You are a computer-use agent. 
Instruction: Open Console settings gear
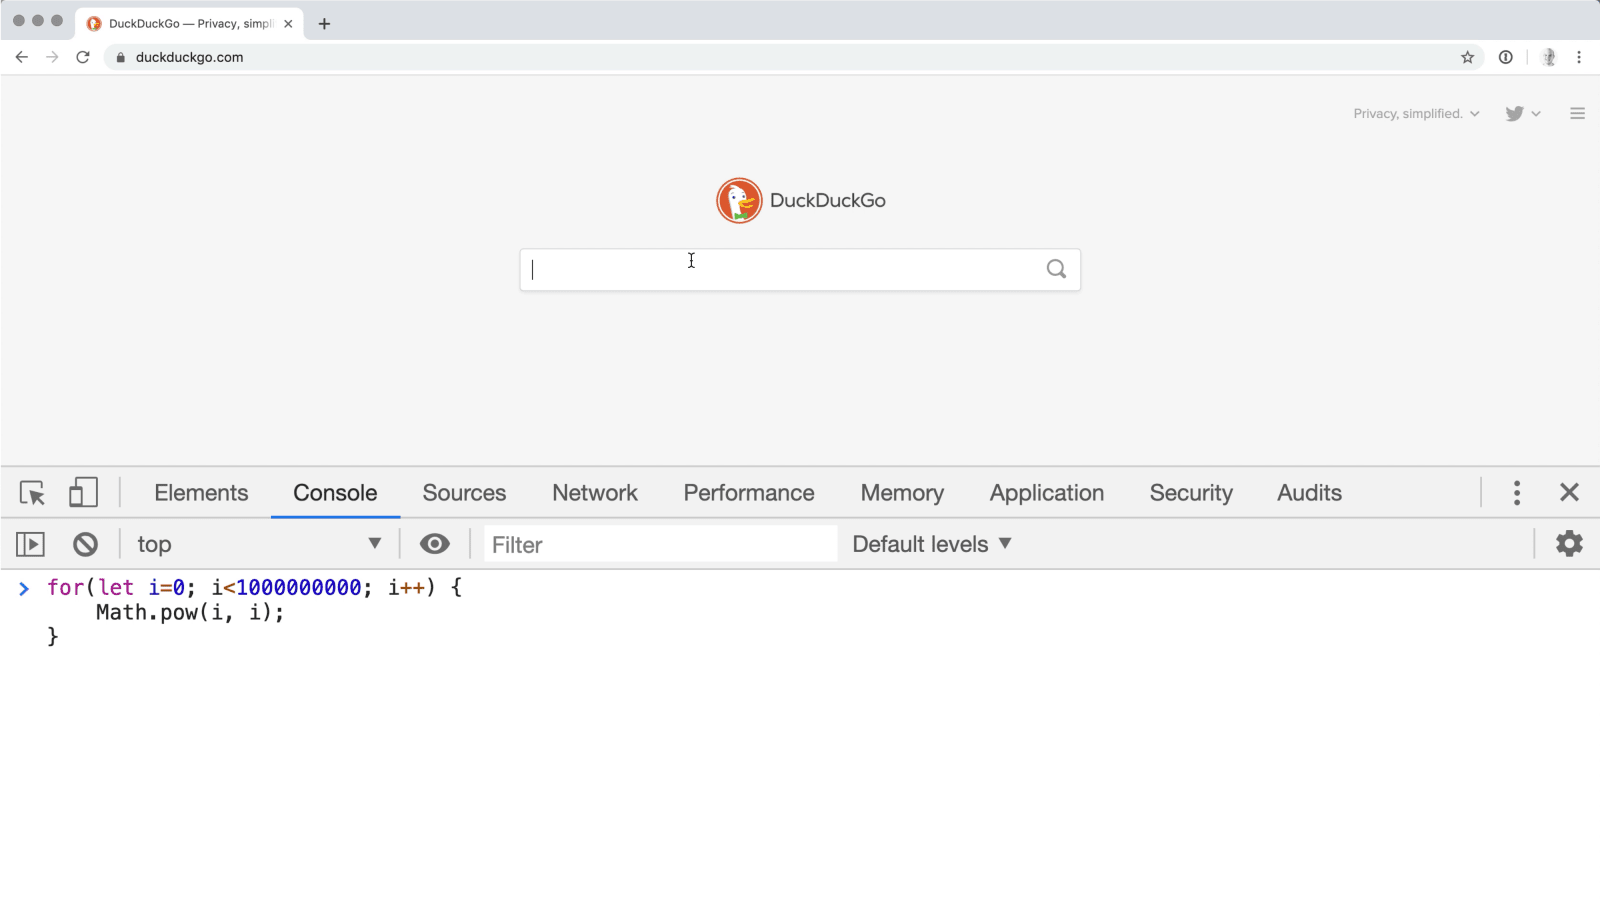point(1569,544)
